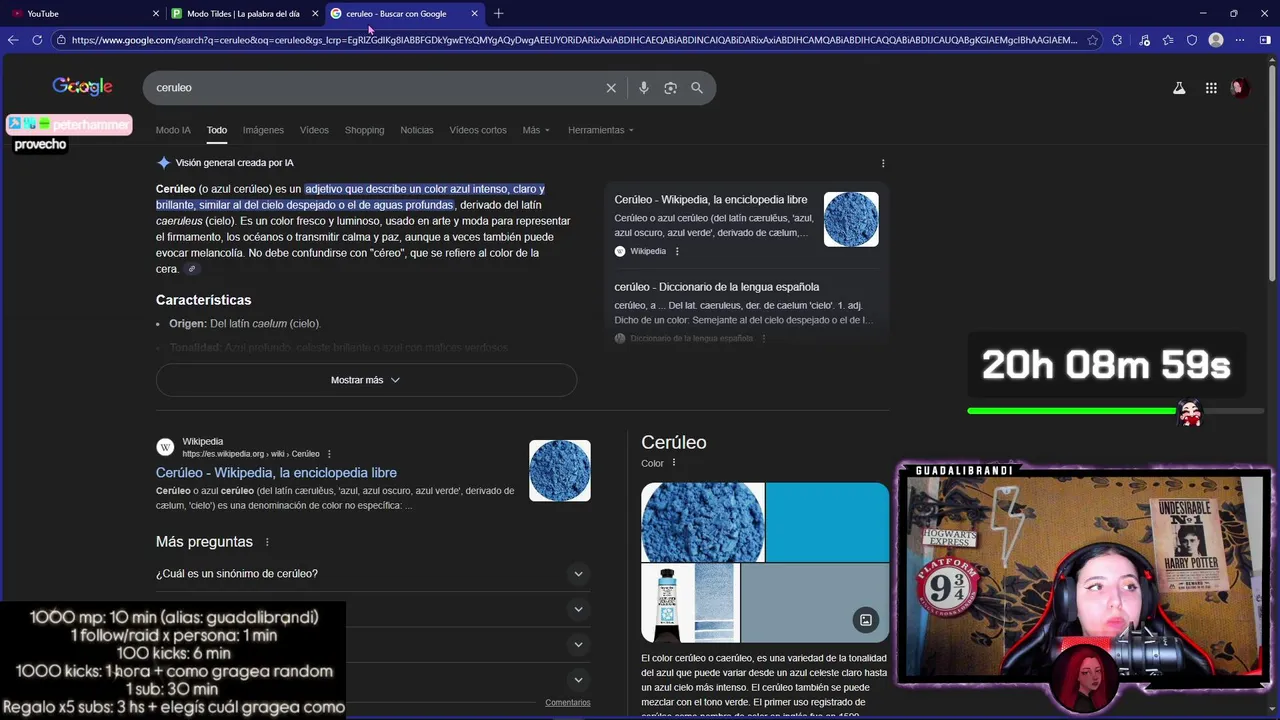Screen dimensions: 1280x720
Task: Open options beside Wikipedia source card
Action: click(x=677, y=252)
